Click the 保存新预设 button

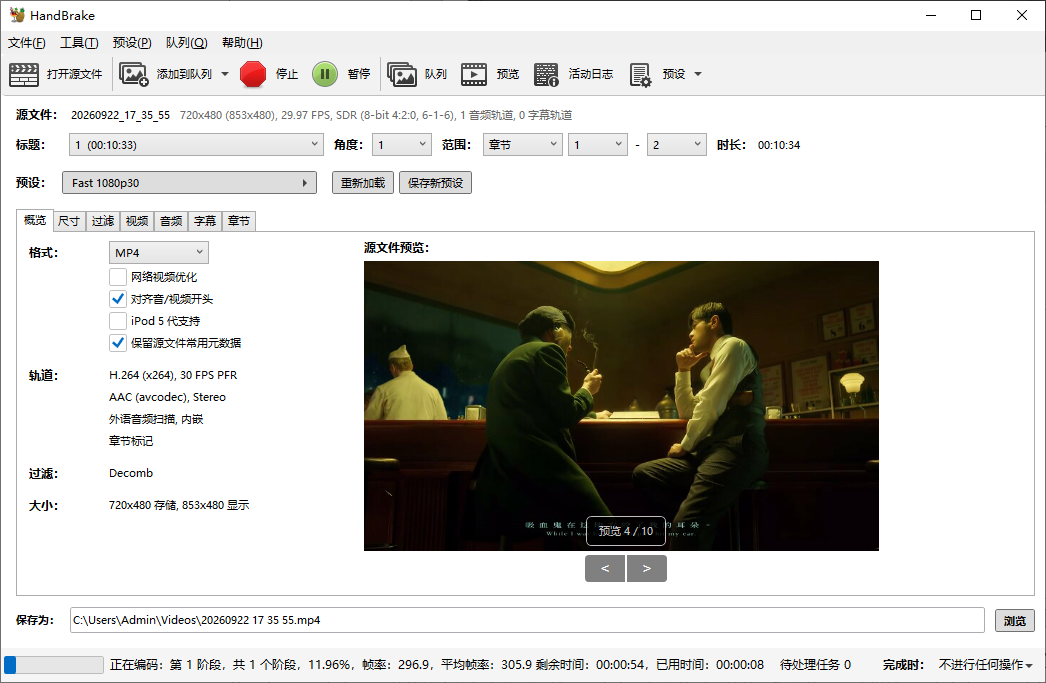(x=436, y=183)
